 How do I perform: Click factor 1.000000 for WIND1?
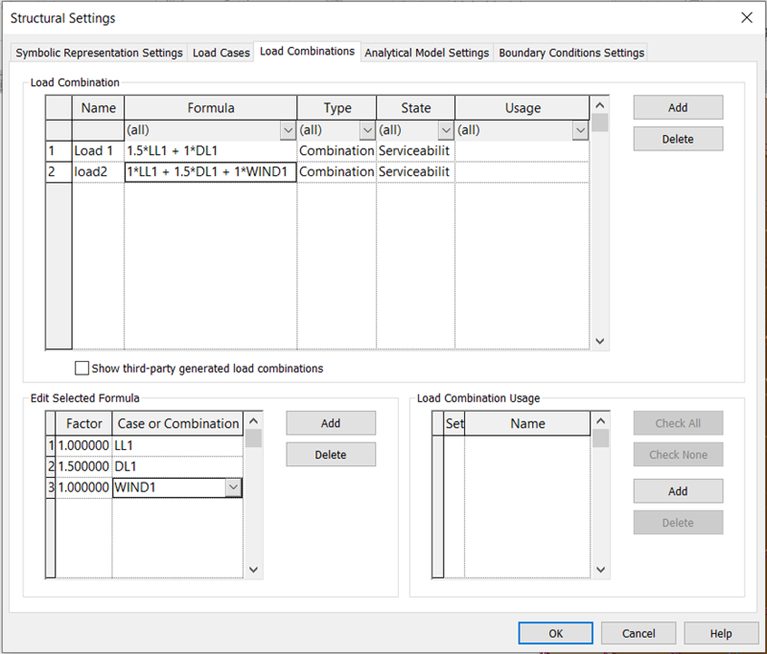pyautogui.click(x=84, y=488)
